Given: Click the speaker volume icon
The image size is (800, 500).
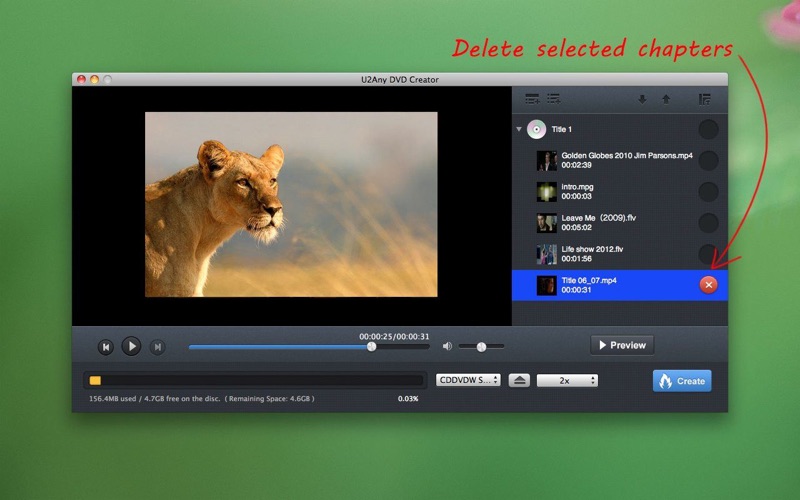Looking at the screenshot, I should tap(447, 346).
